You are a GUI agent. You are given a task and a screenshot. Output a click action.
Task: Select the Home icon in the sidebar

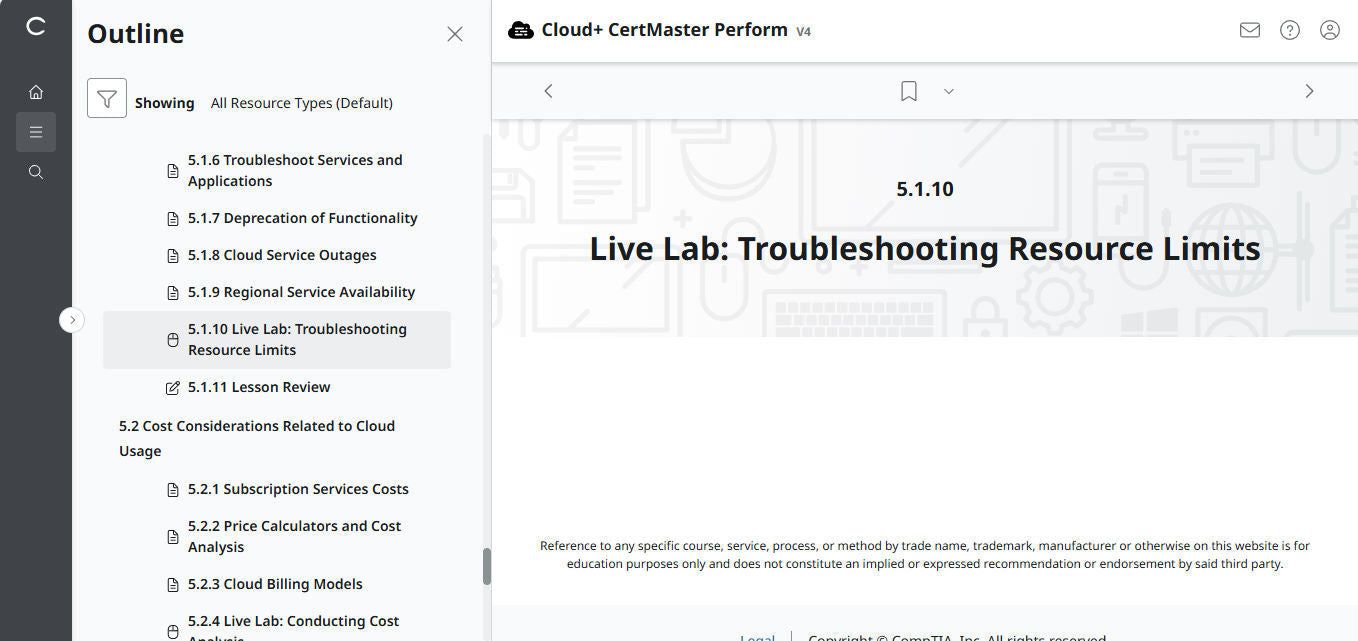click(36, 91)
